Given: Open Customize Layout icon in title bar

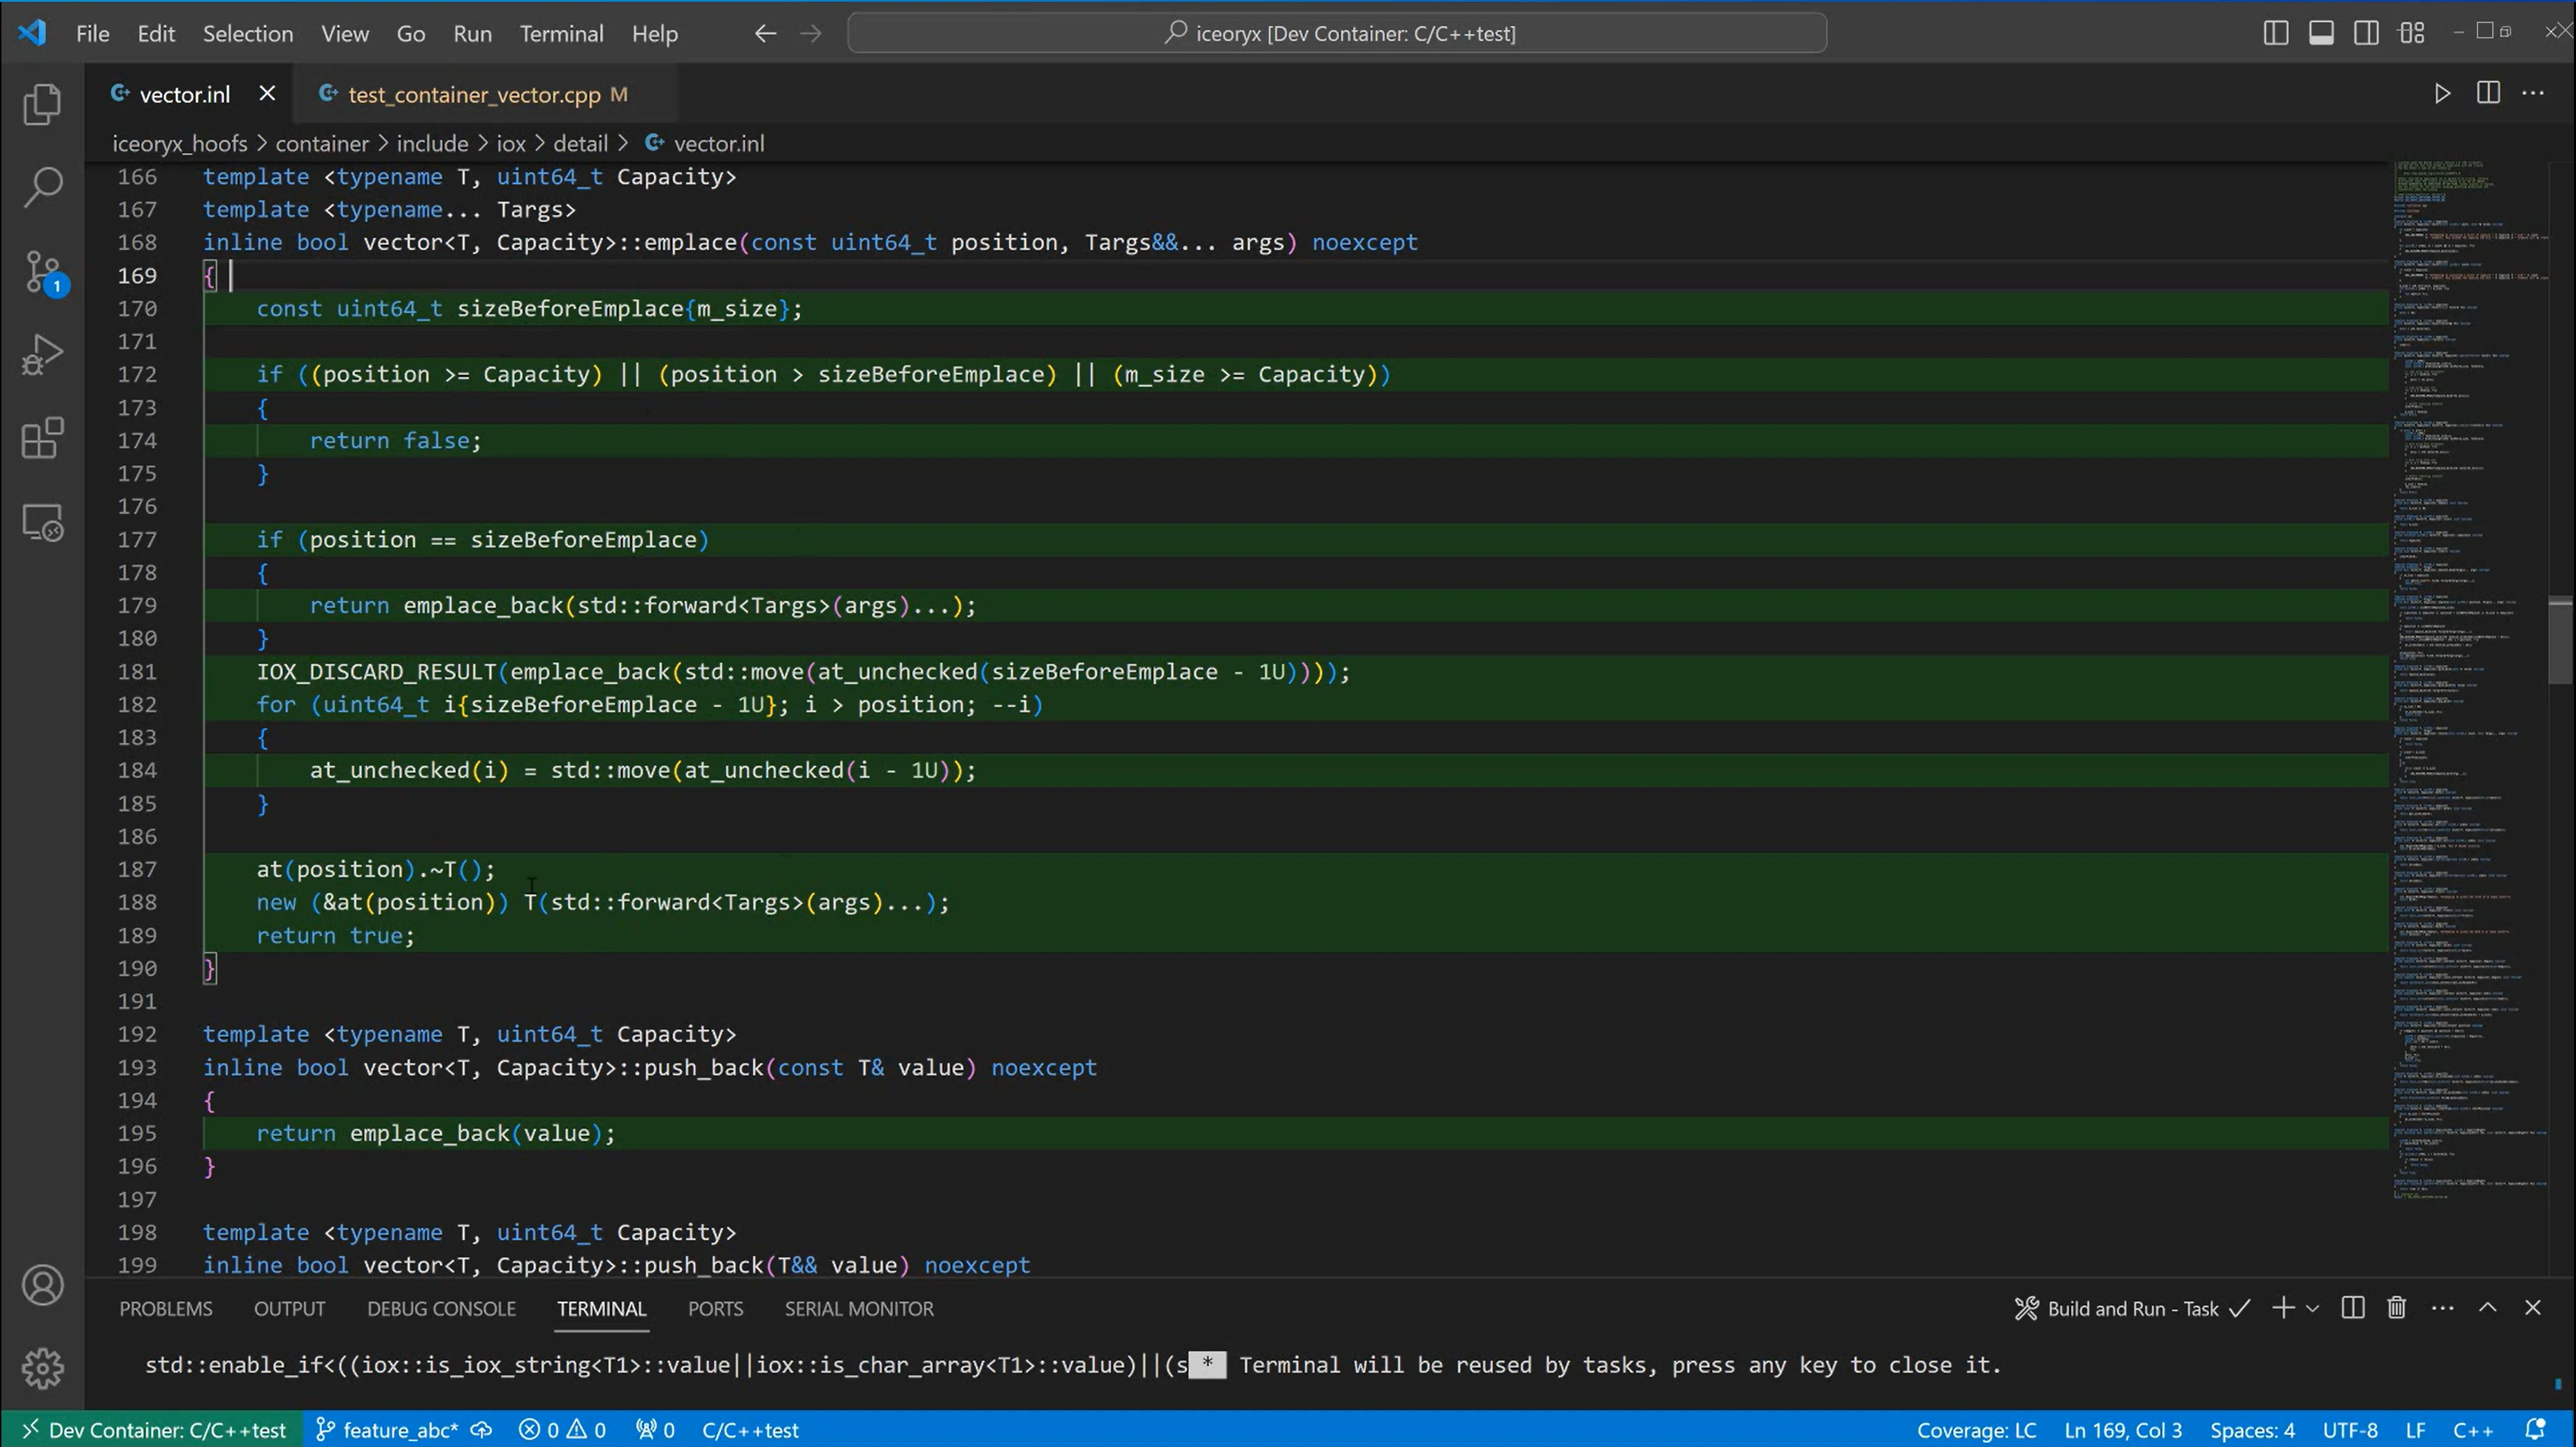Looking at the screenshot, I should [2411, 33].
